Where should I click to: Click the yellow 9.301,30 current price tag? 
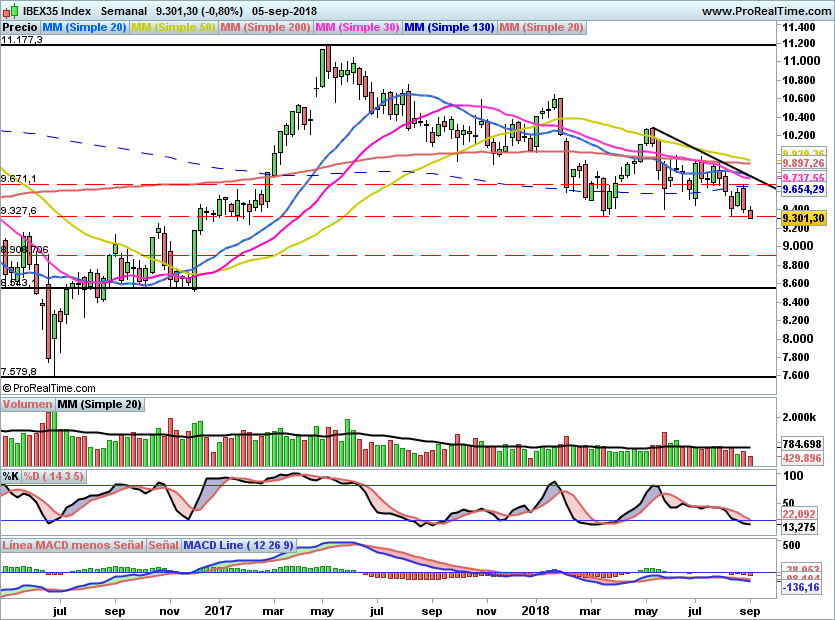[803, 218]
